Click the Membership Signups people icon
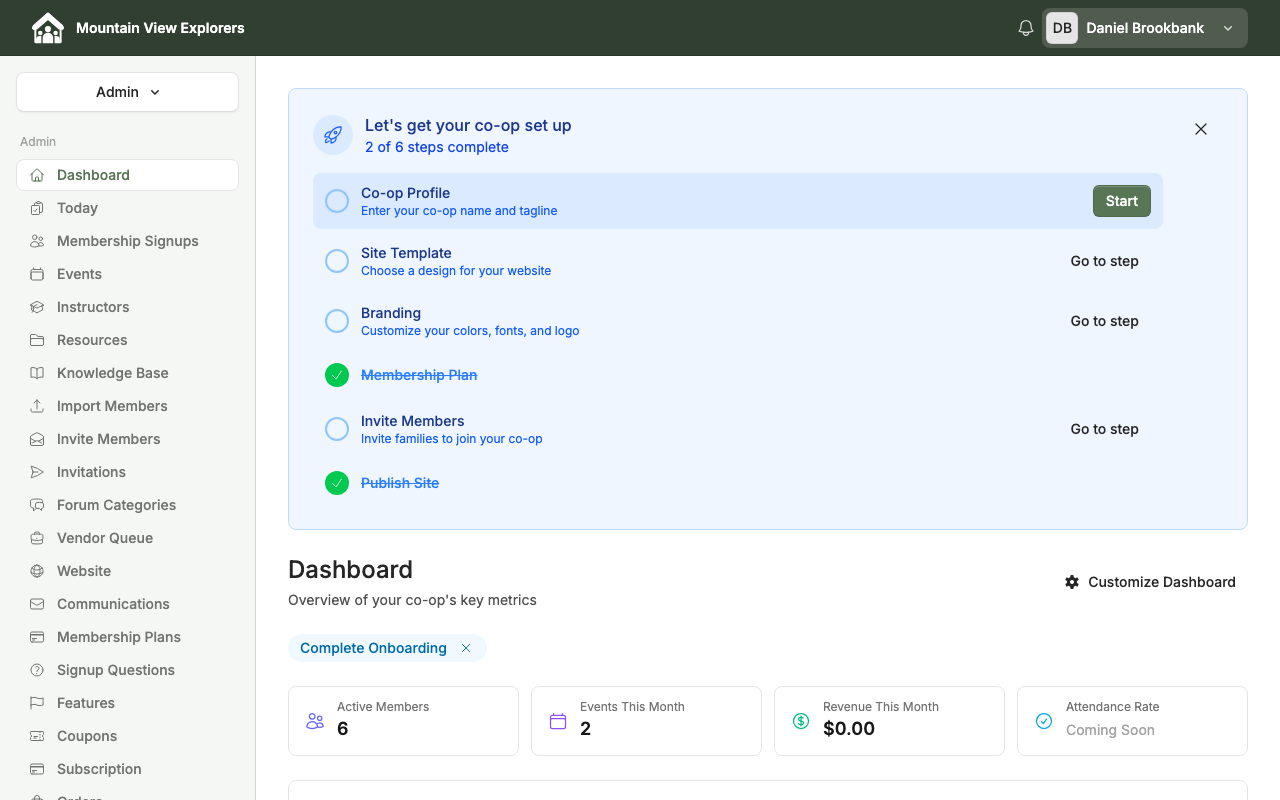 [37, 241]
